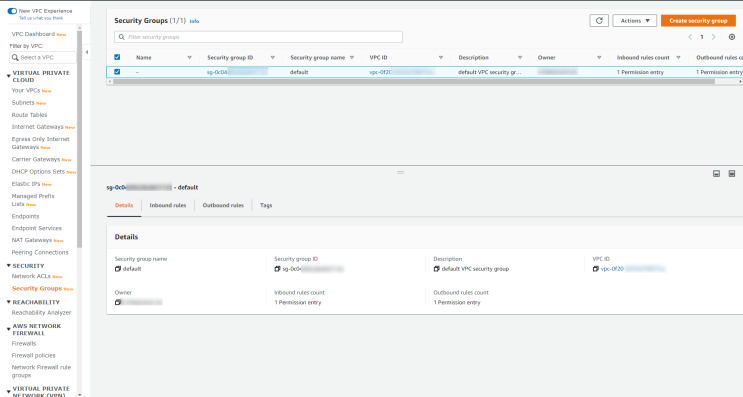Open Network Firewall rule groups
Screen dimensions: 743x397
pyautogui.click(x=41, y=371)
